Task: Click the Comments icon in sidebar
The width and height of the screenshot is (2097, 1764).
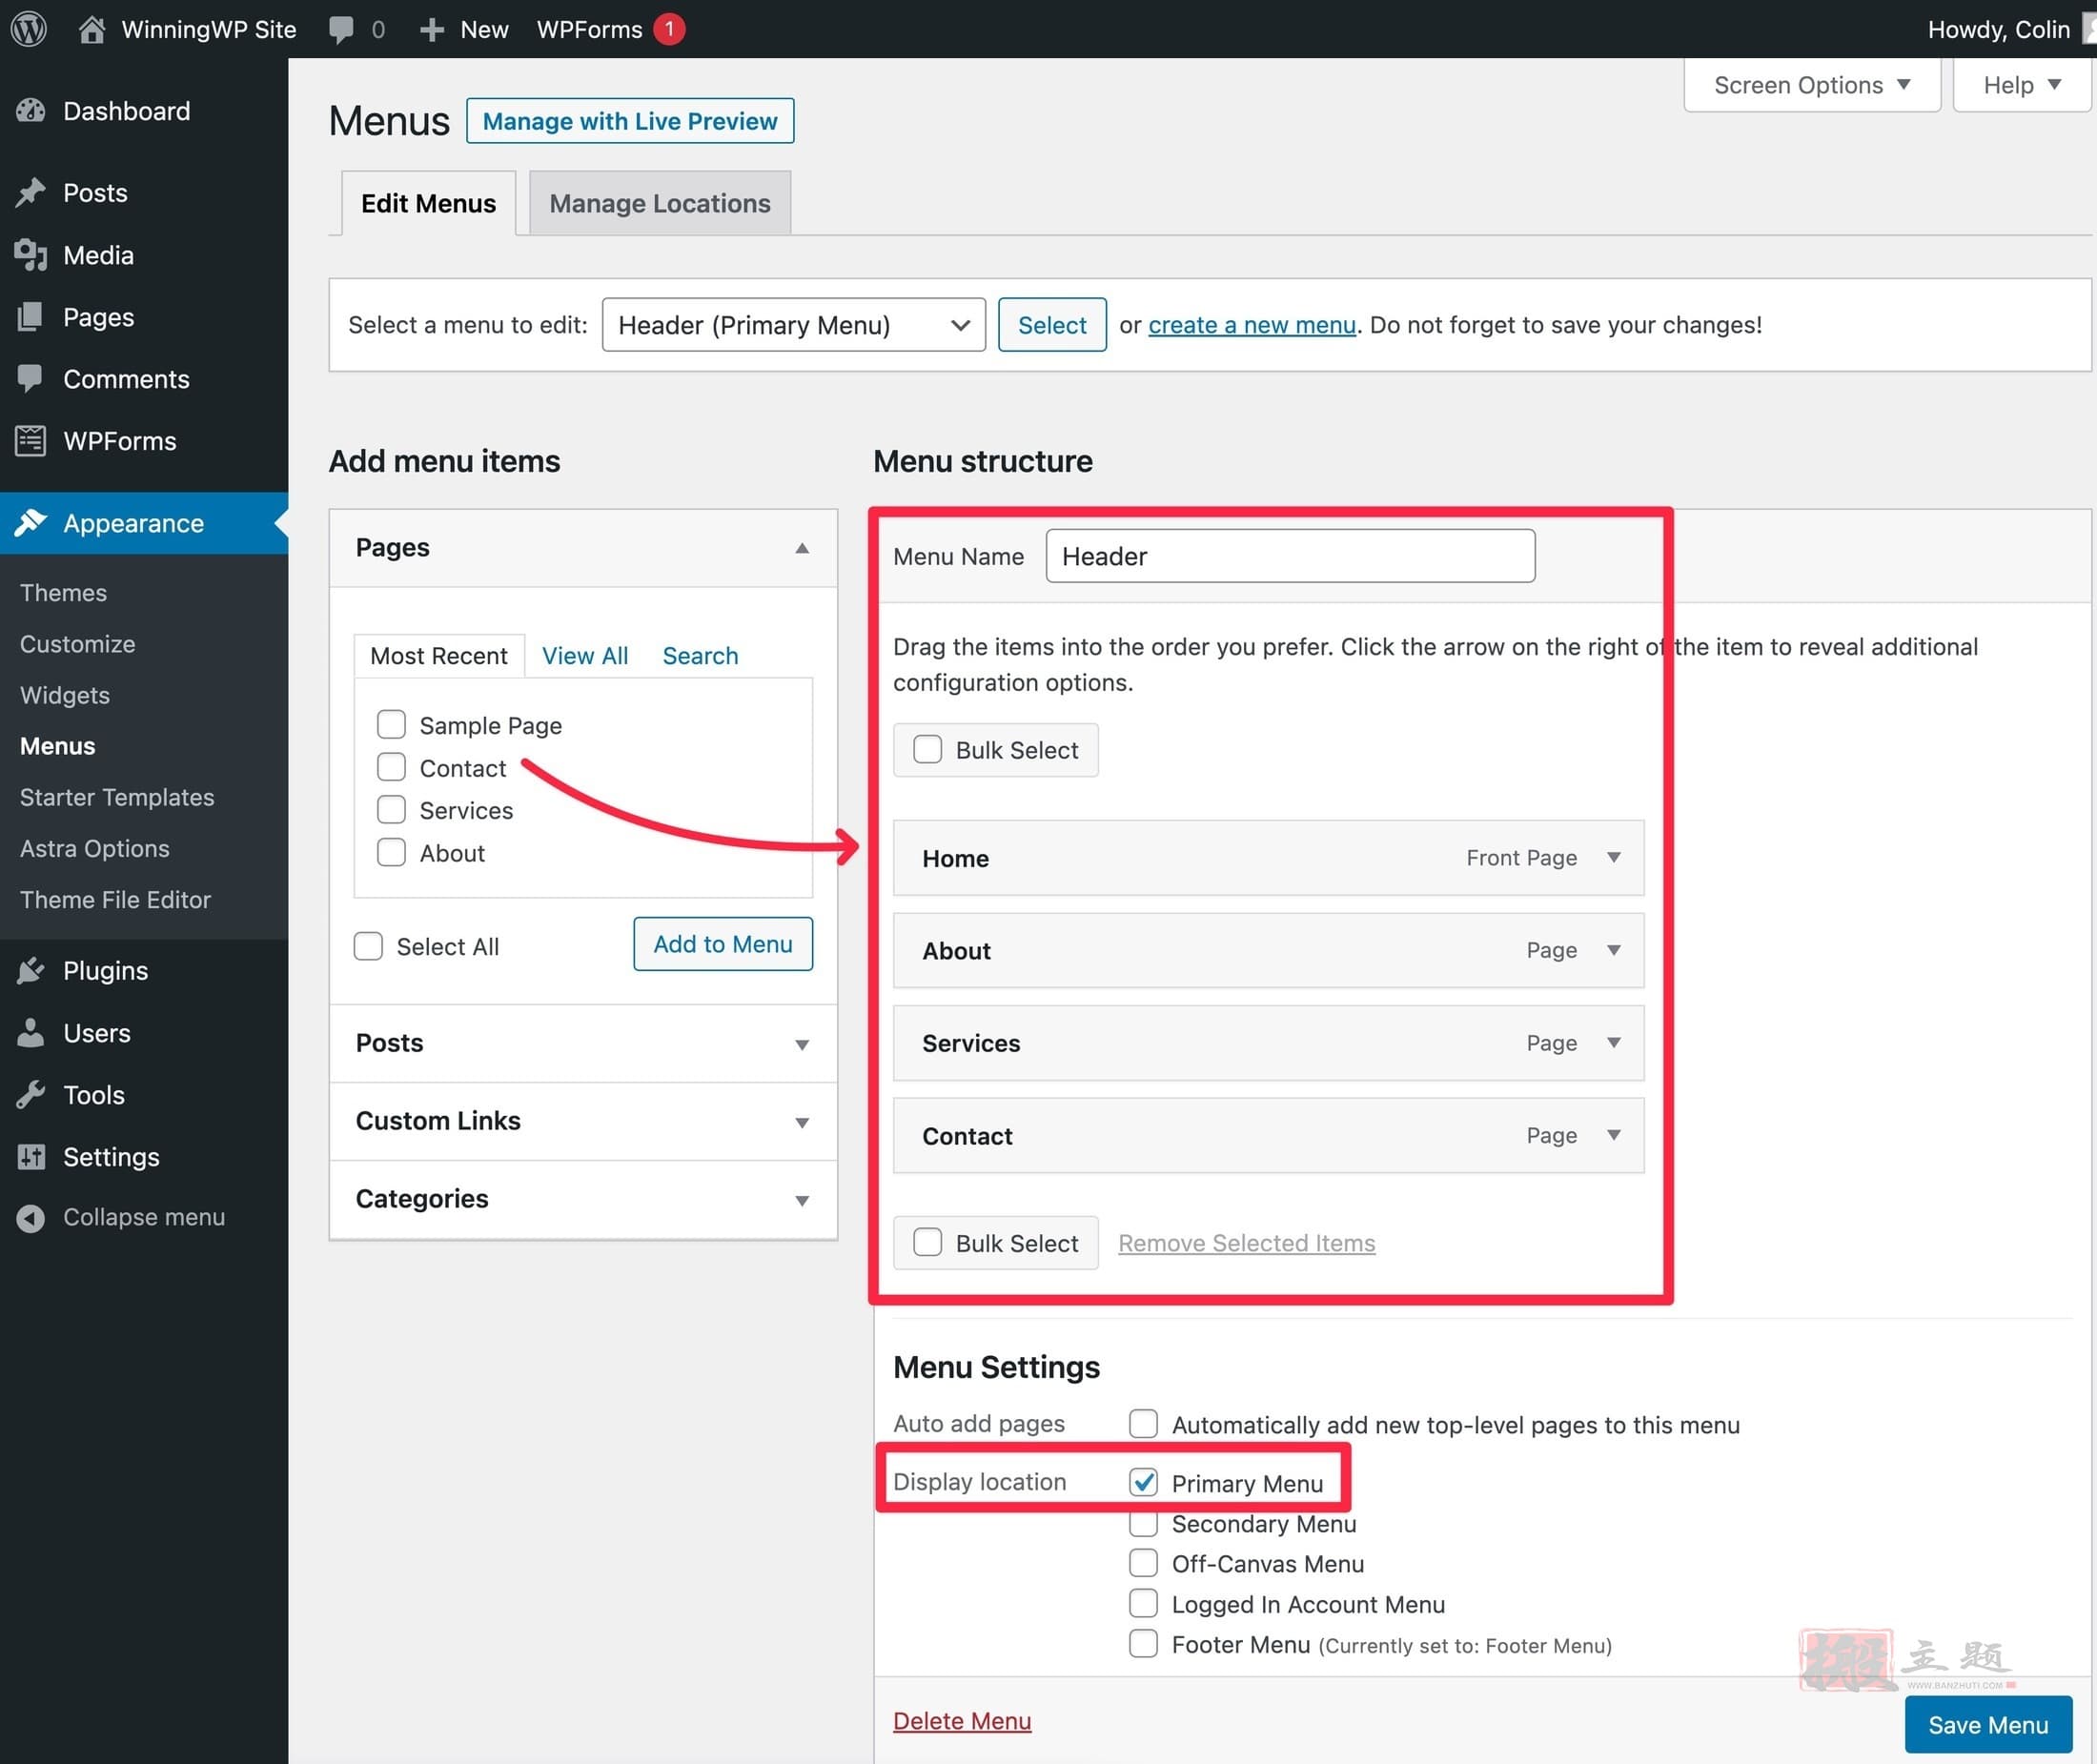Action: (31, 379)
